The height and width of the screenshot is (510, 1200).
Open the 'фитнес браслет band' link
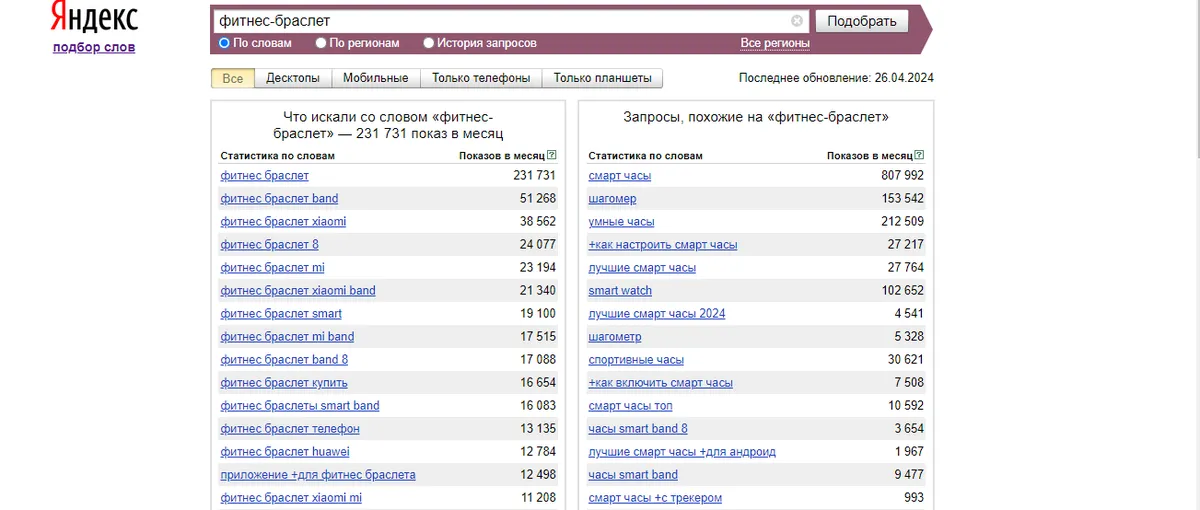pos(279,199)
